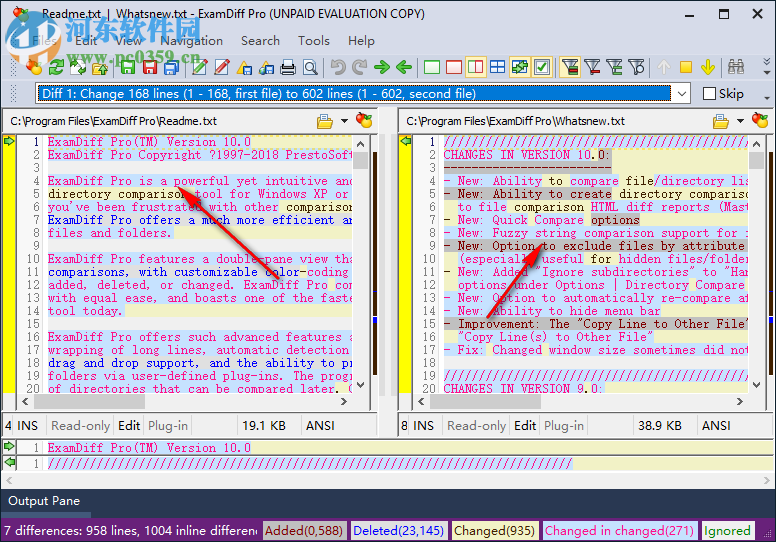Click the green right arrow Copy to right icon

[382, 67]
